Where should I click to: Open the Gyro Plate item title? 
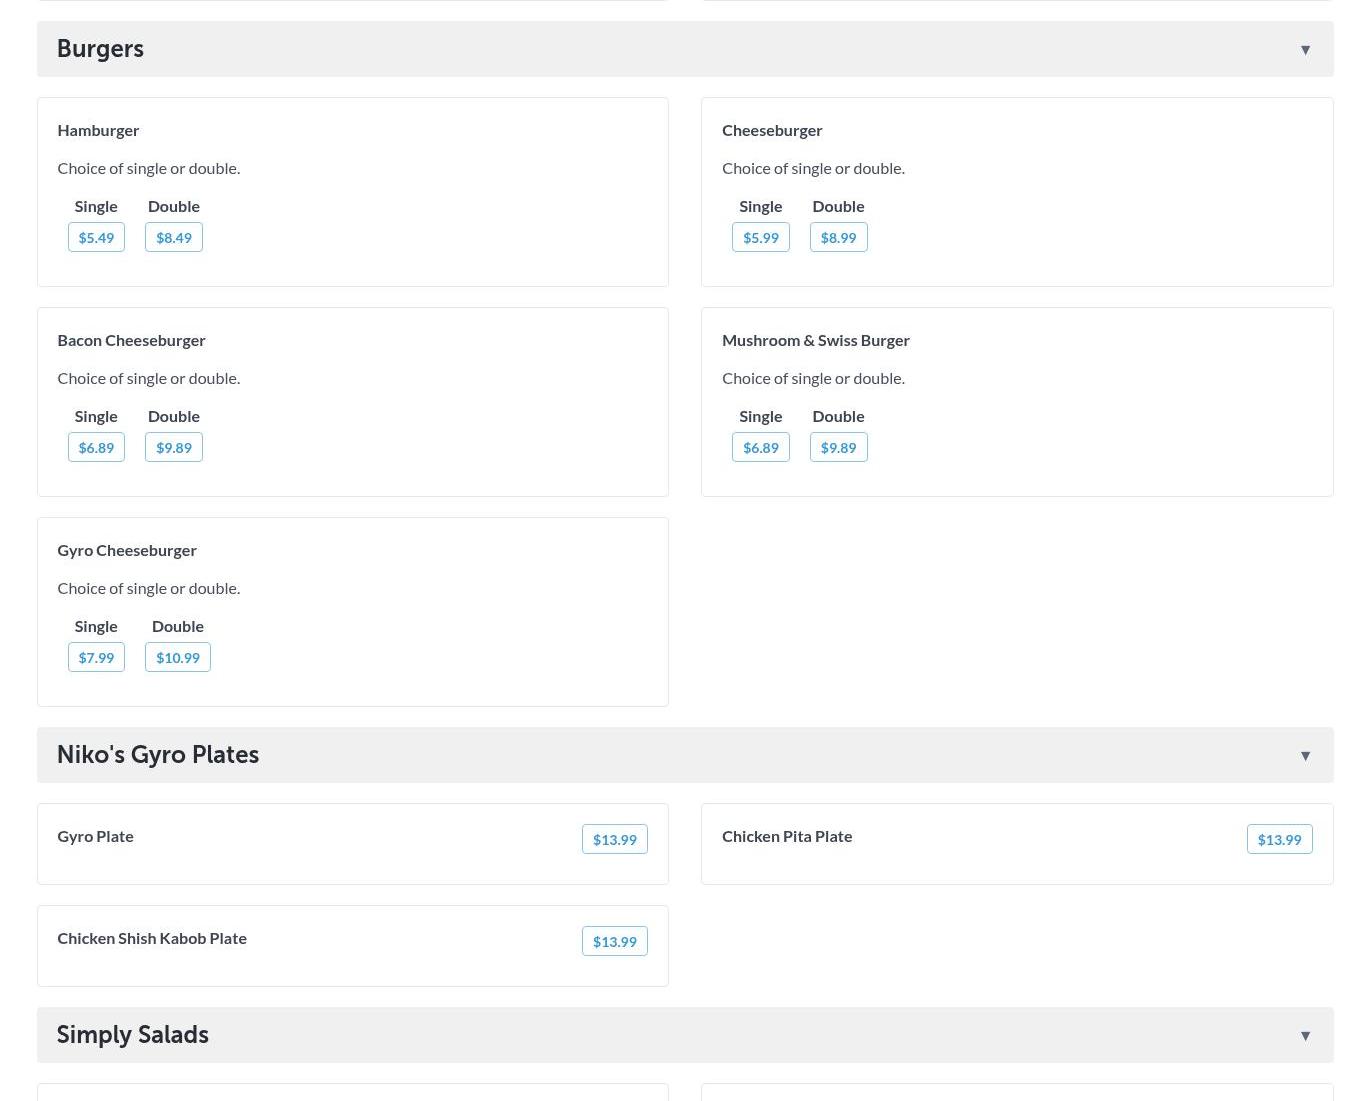[x=95, y=837]
